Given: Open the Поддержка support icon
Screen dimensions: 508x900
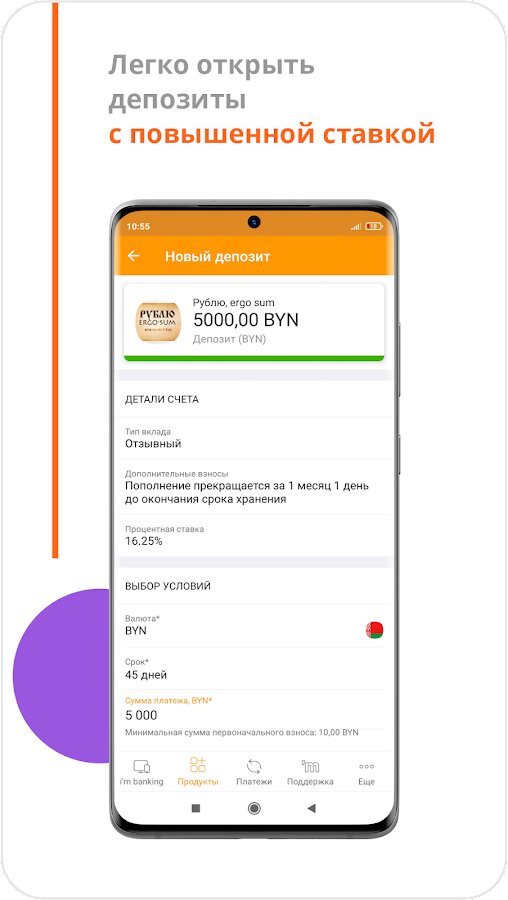Looking at the screenshot, I should [x=310, y=766].
